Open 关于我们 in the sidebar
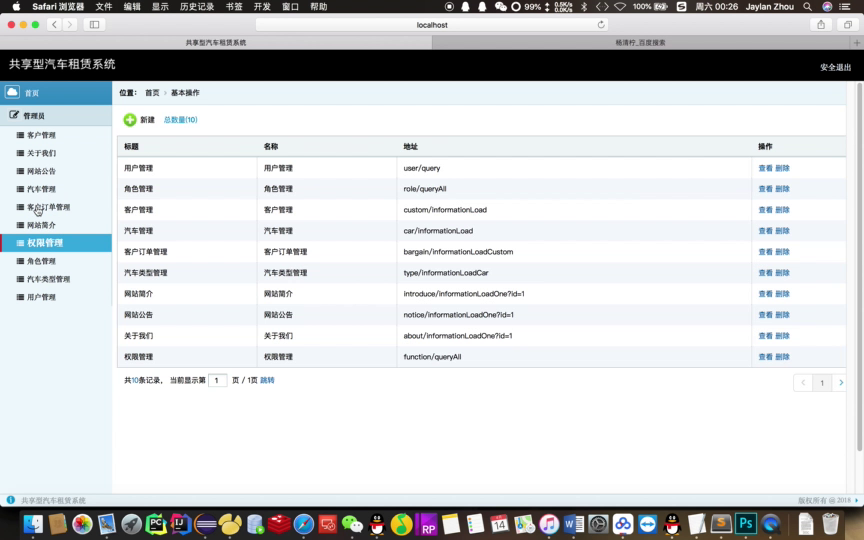This screenshot has width=864, height=540. [41, 153]
